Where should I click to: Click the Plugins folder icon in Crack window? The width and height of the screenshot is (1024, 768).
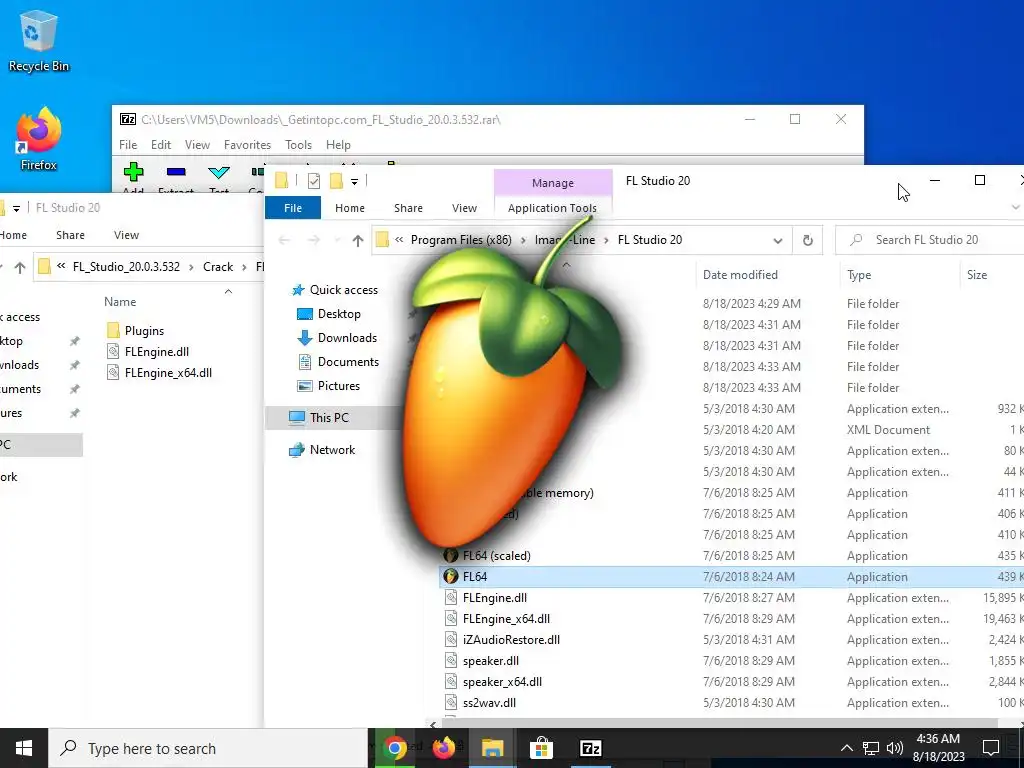click(113, 330)
